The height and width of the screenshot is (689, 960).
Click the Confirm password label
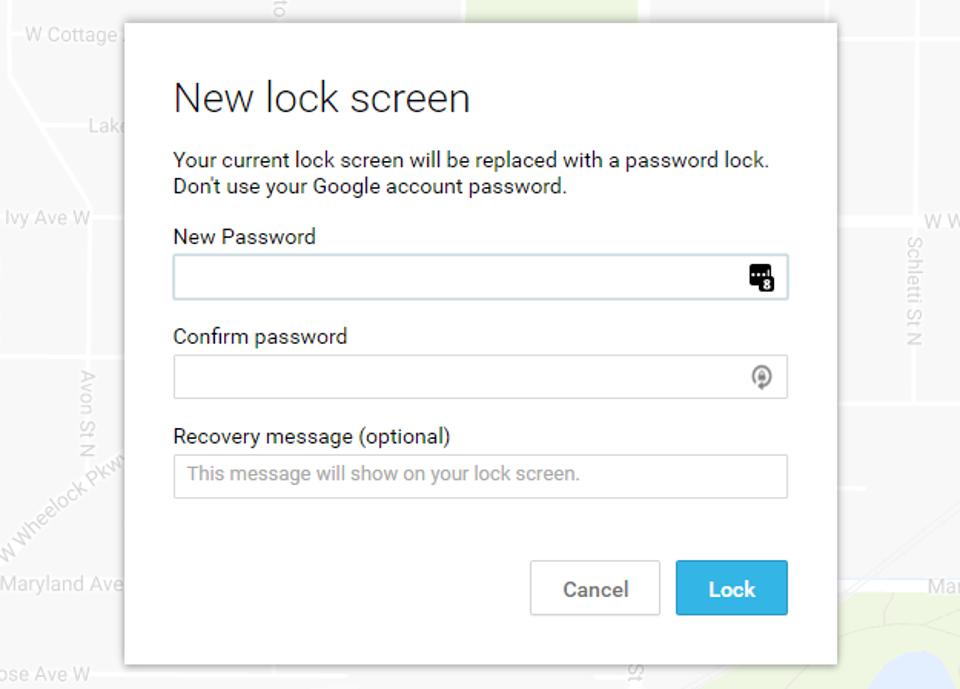pyautogui.click(x=260, y=336)
